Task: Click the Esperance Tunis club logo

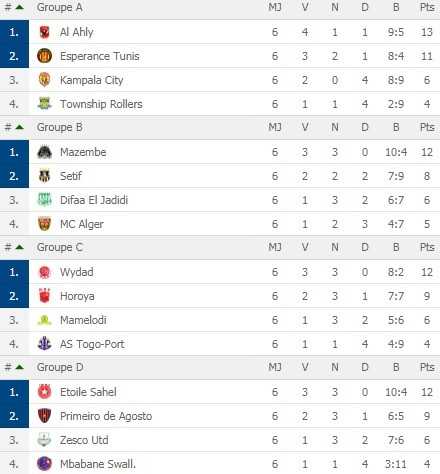Action: (x=44, y=56)
